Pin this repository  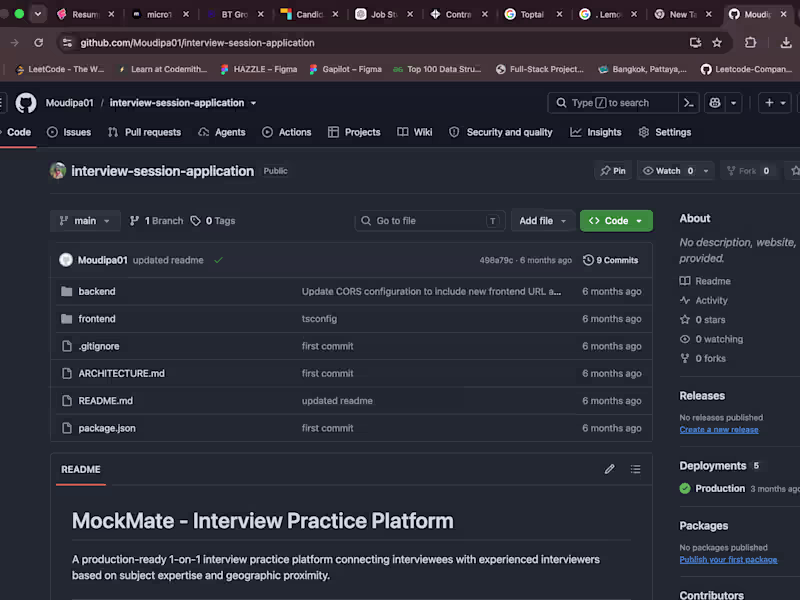pyautogui.click(x=613, y=171)
